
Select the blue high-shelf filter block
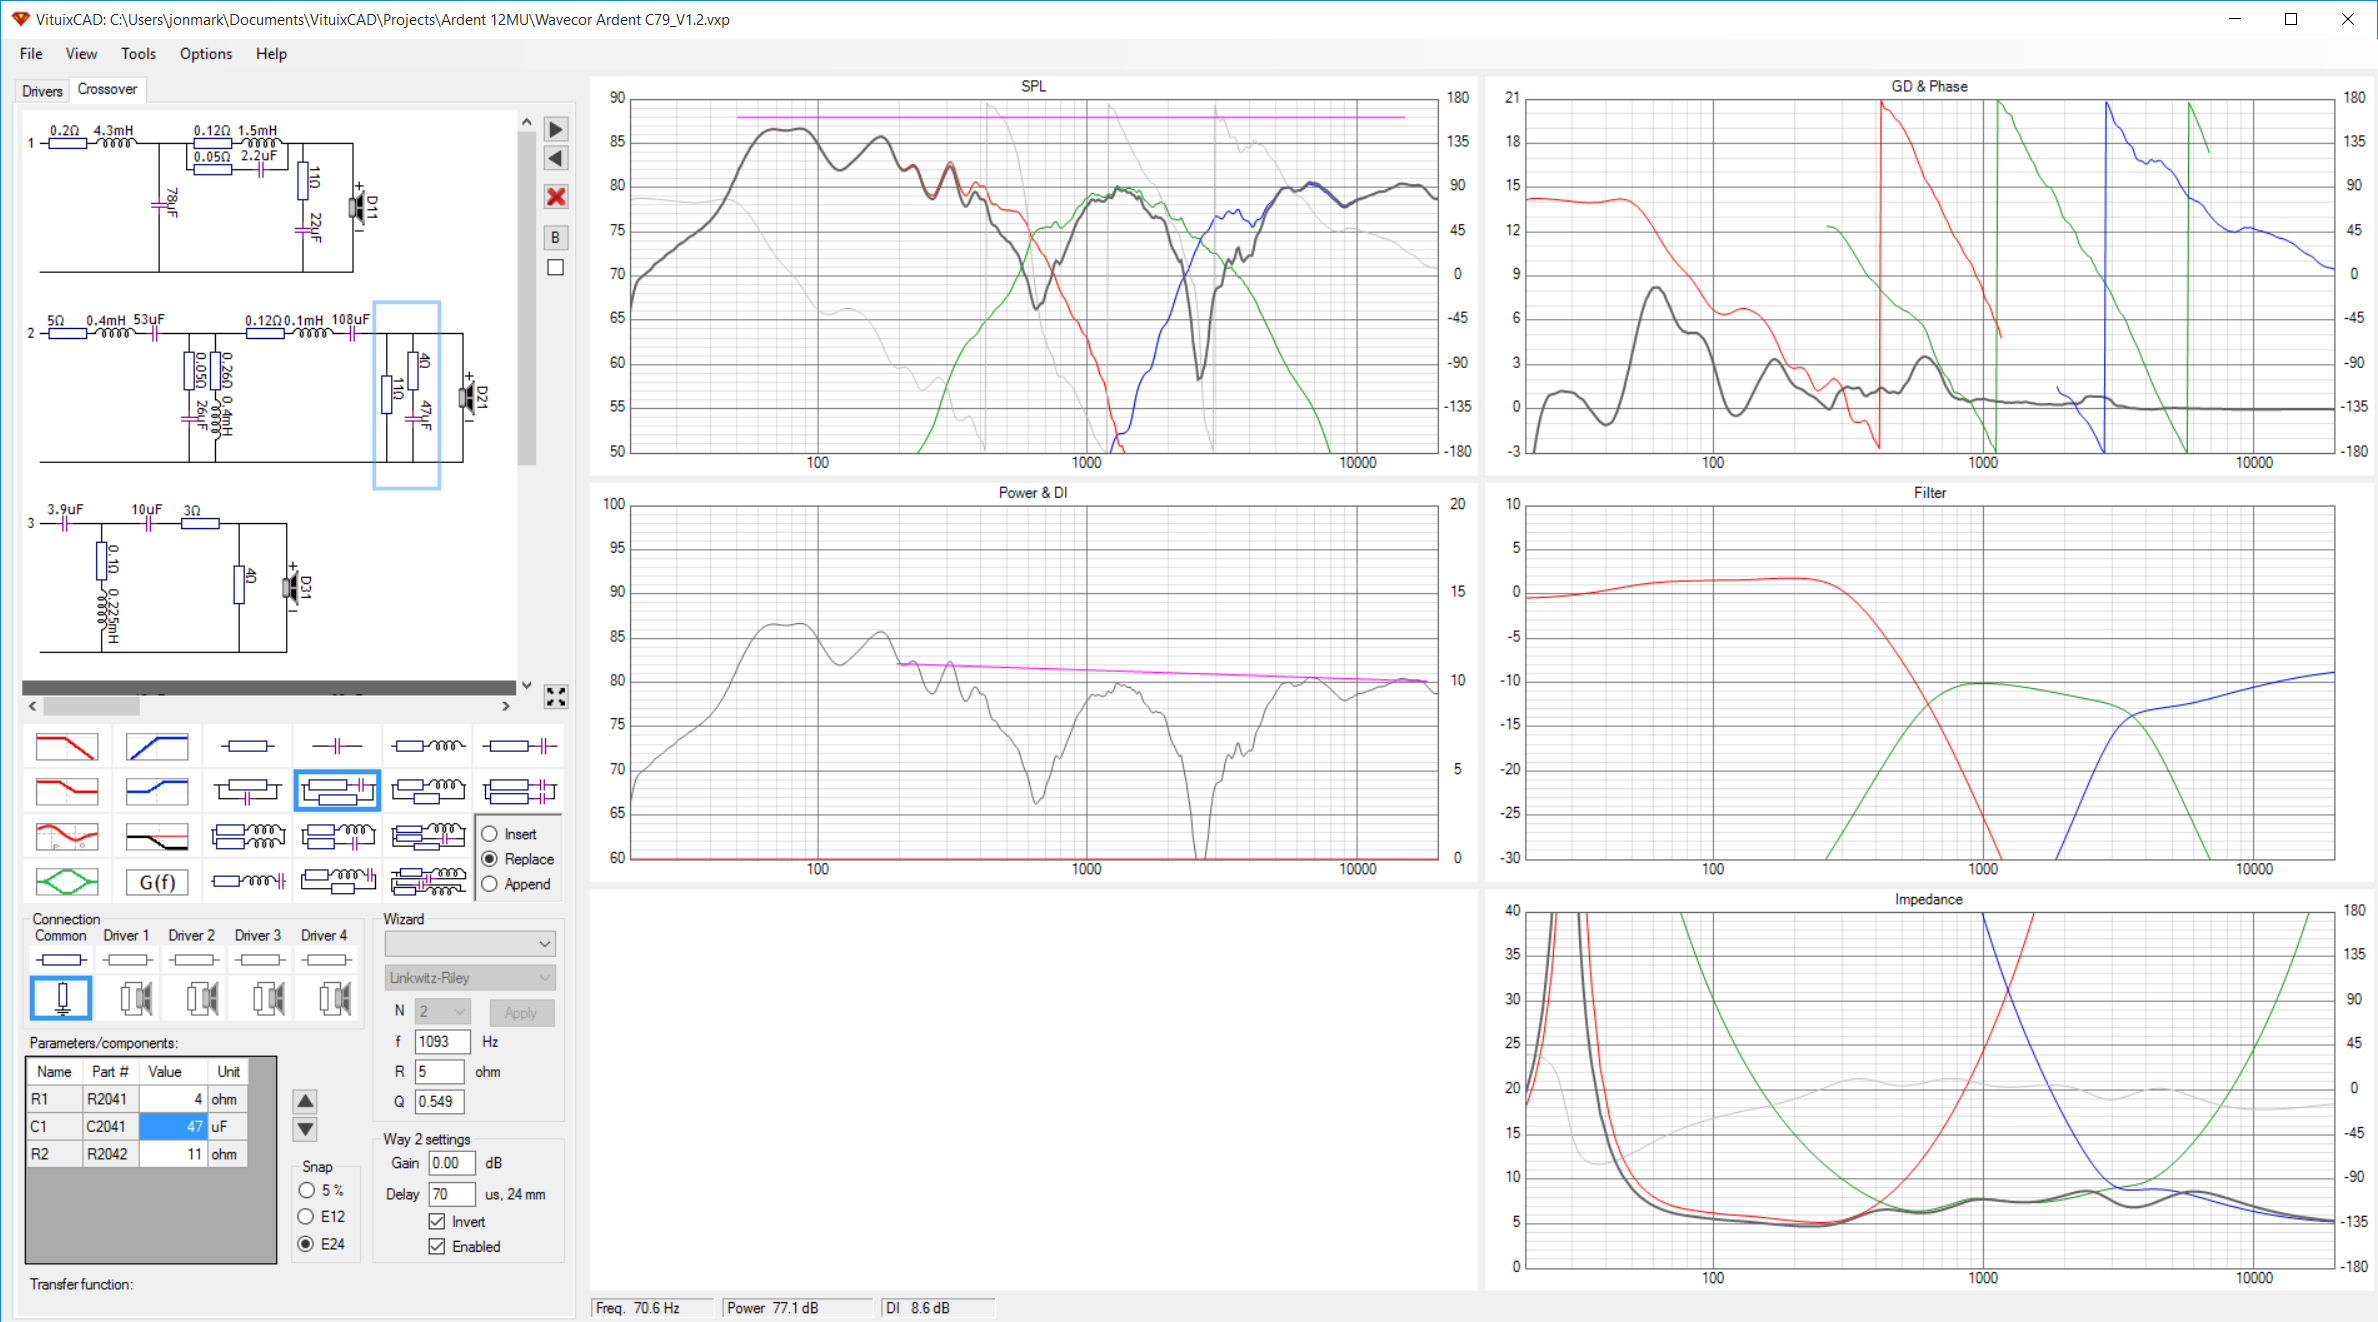157,791
